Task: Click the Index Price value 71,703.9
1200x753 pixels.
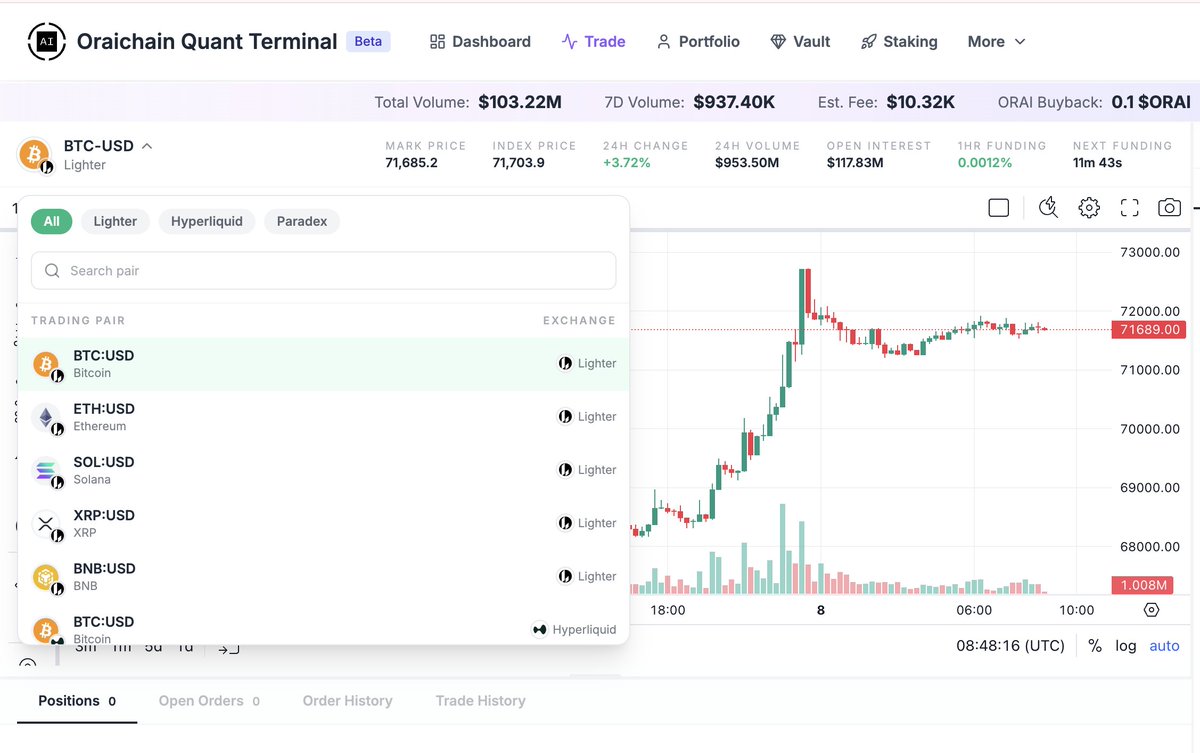Action: click(x=518, y=163)
